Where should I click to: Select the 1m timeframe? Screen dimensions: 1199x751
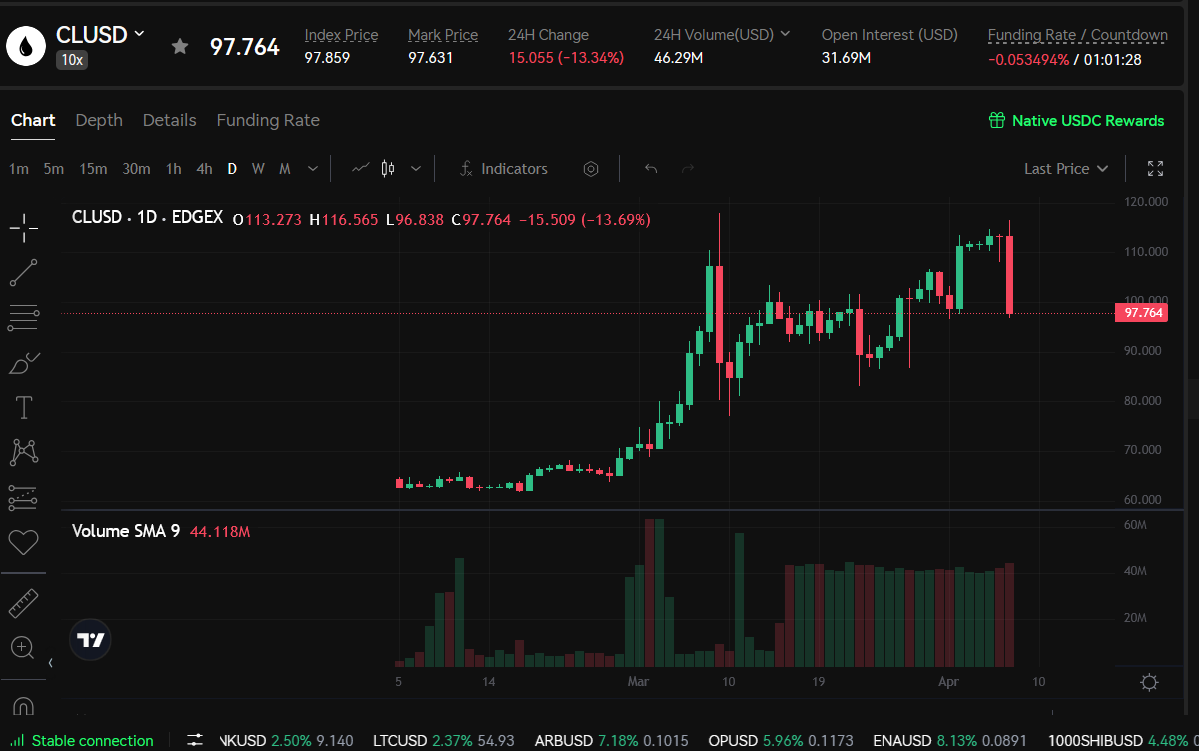[19, 169]
